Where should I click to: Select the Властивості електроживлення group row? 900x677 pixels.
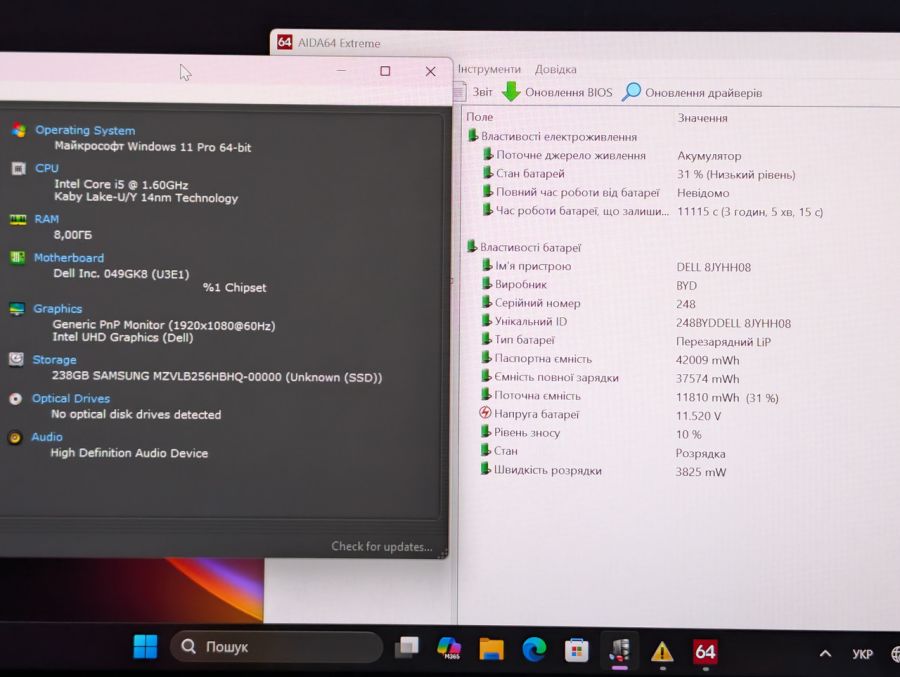point(552,137)
